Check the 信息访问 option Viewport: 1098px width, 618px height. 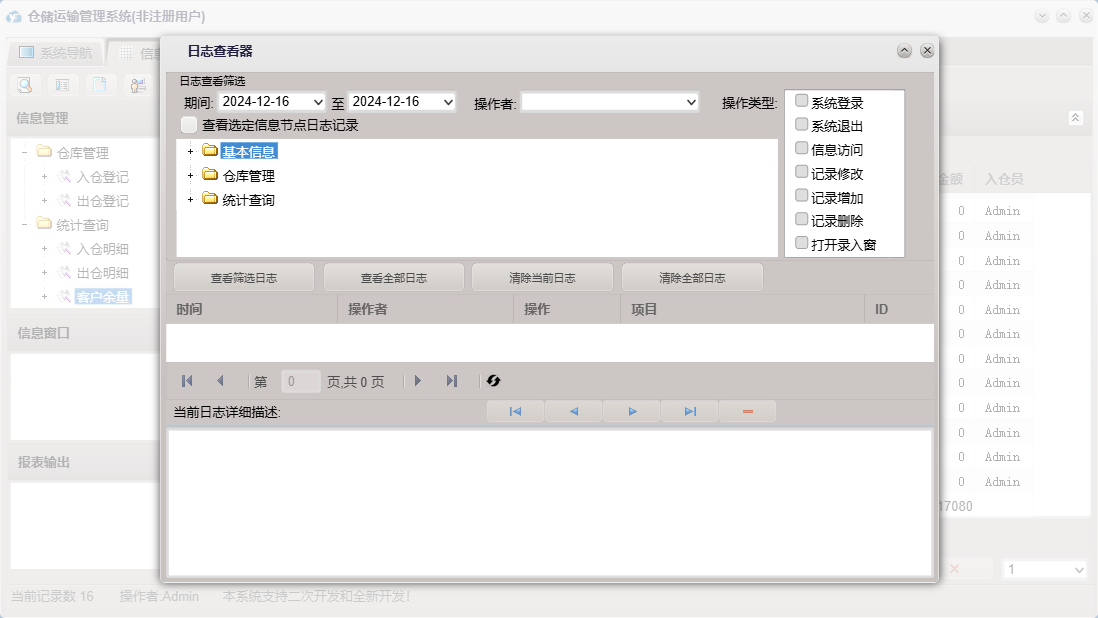[802, 148]
